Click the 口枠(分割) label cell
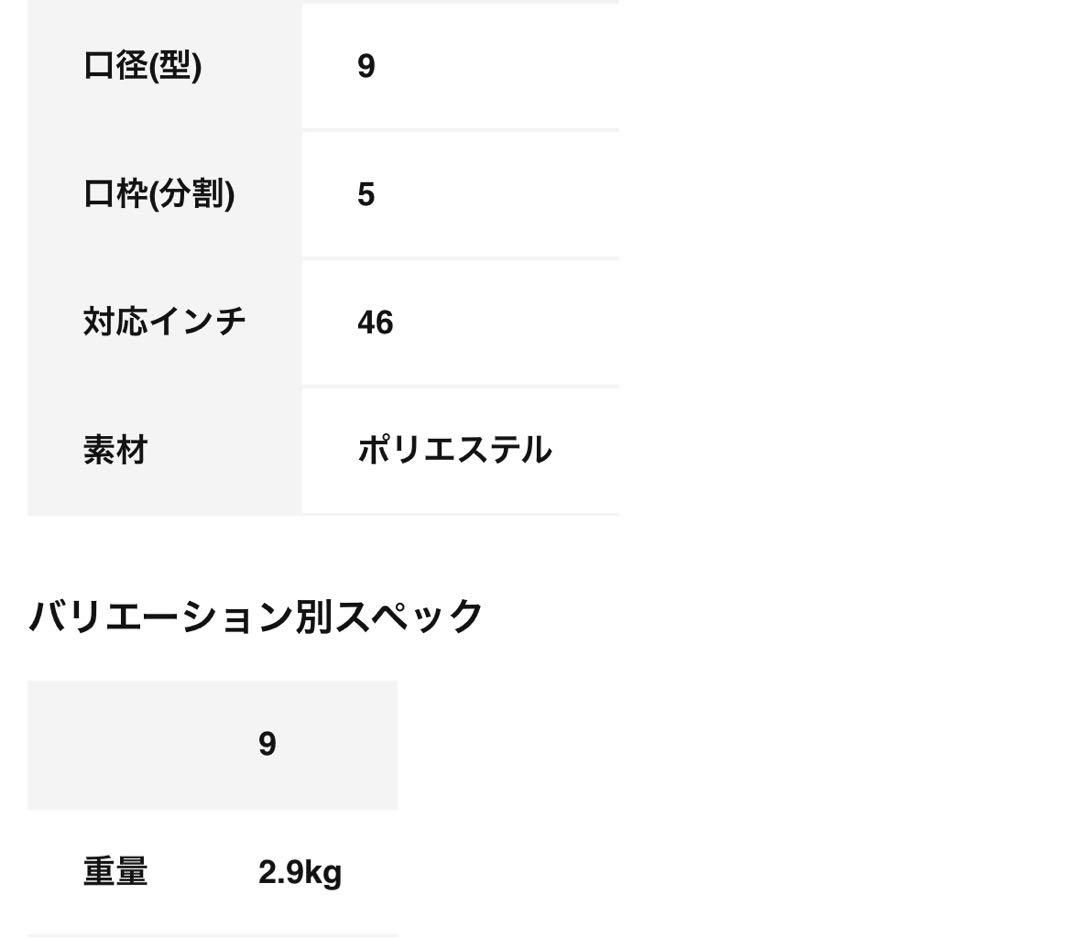The height and width of the screenshot is (939, 1080). (x=159, y=194)
